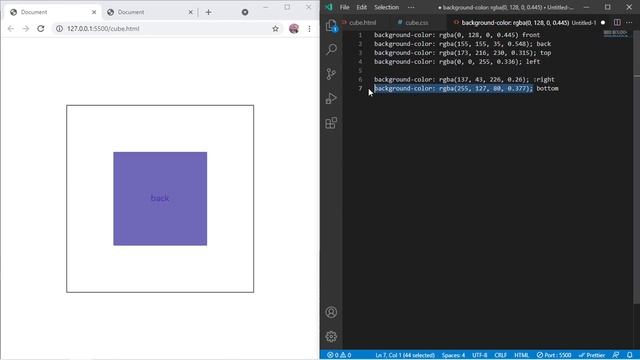Open the Search view in VS Code
The image size is (640, 360).
331,49
